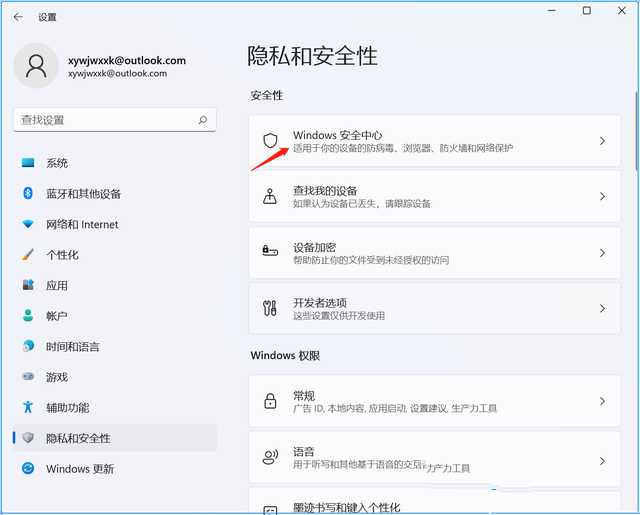Expand 设备加密 chevron arrow

click(602, 253)
